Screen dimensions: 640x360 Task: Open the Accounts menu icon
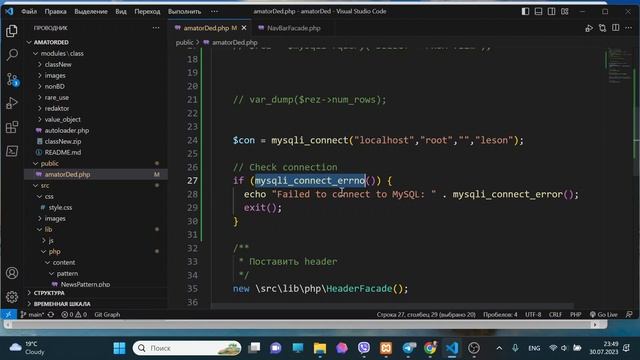[12, 273]
